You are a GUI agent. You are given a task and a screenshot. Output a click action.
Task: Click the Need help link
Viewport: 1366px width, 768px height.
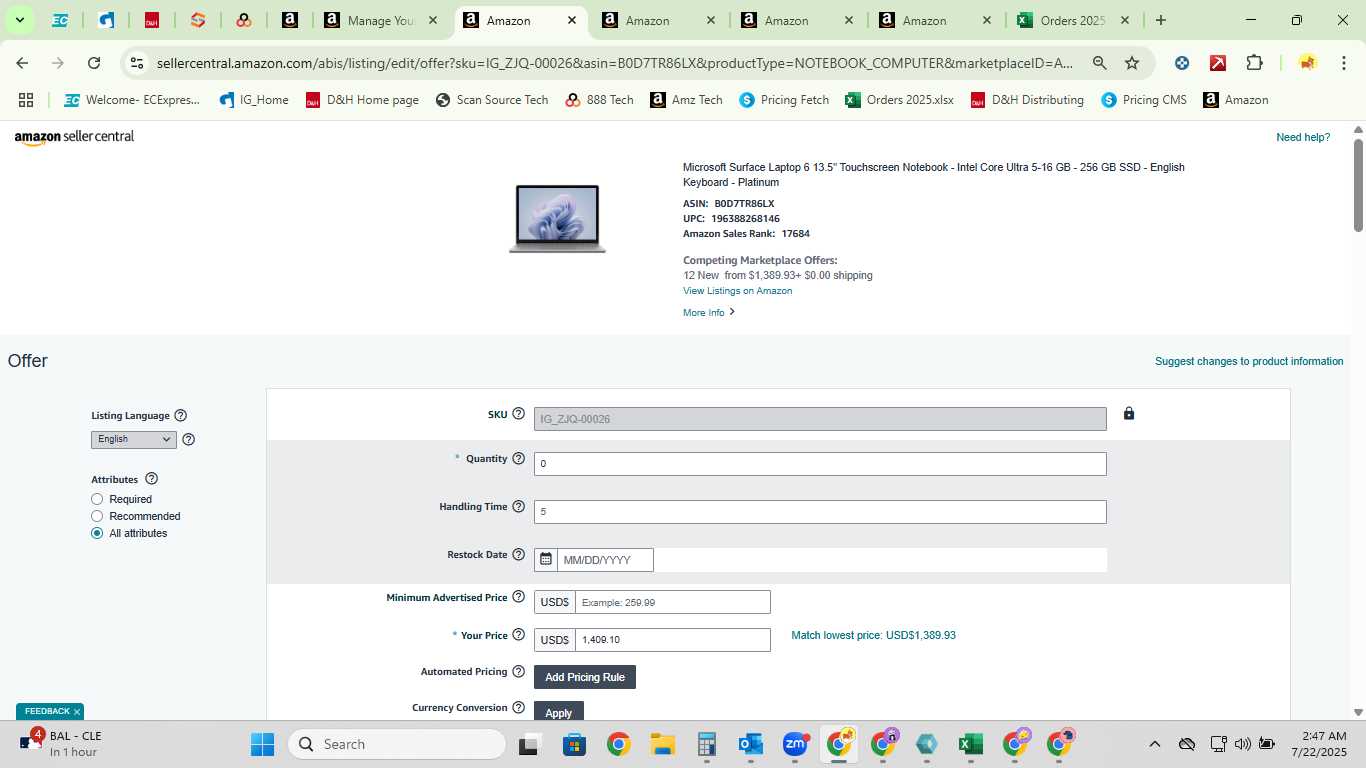[1303, 137]
